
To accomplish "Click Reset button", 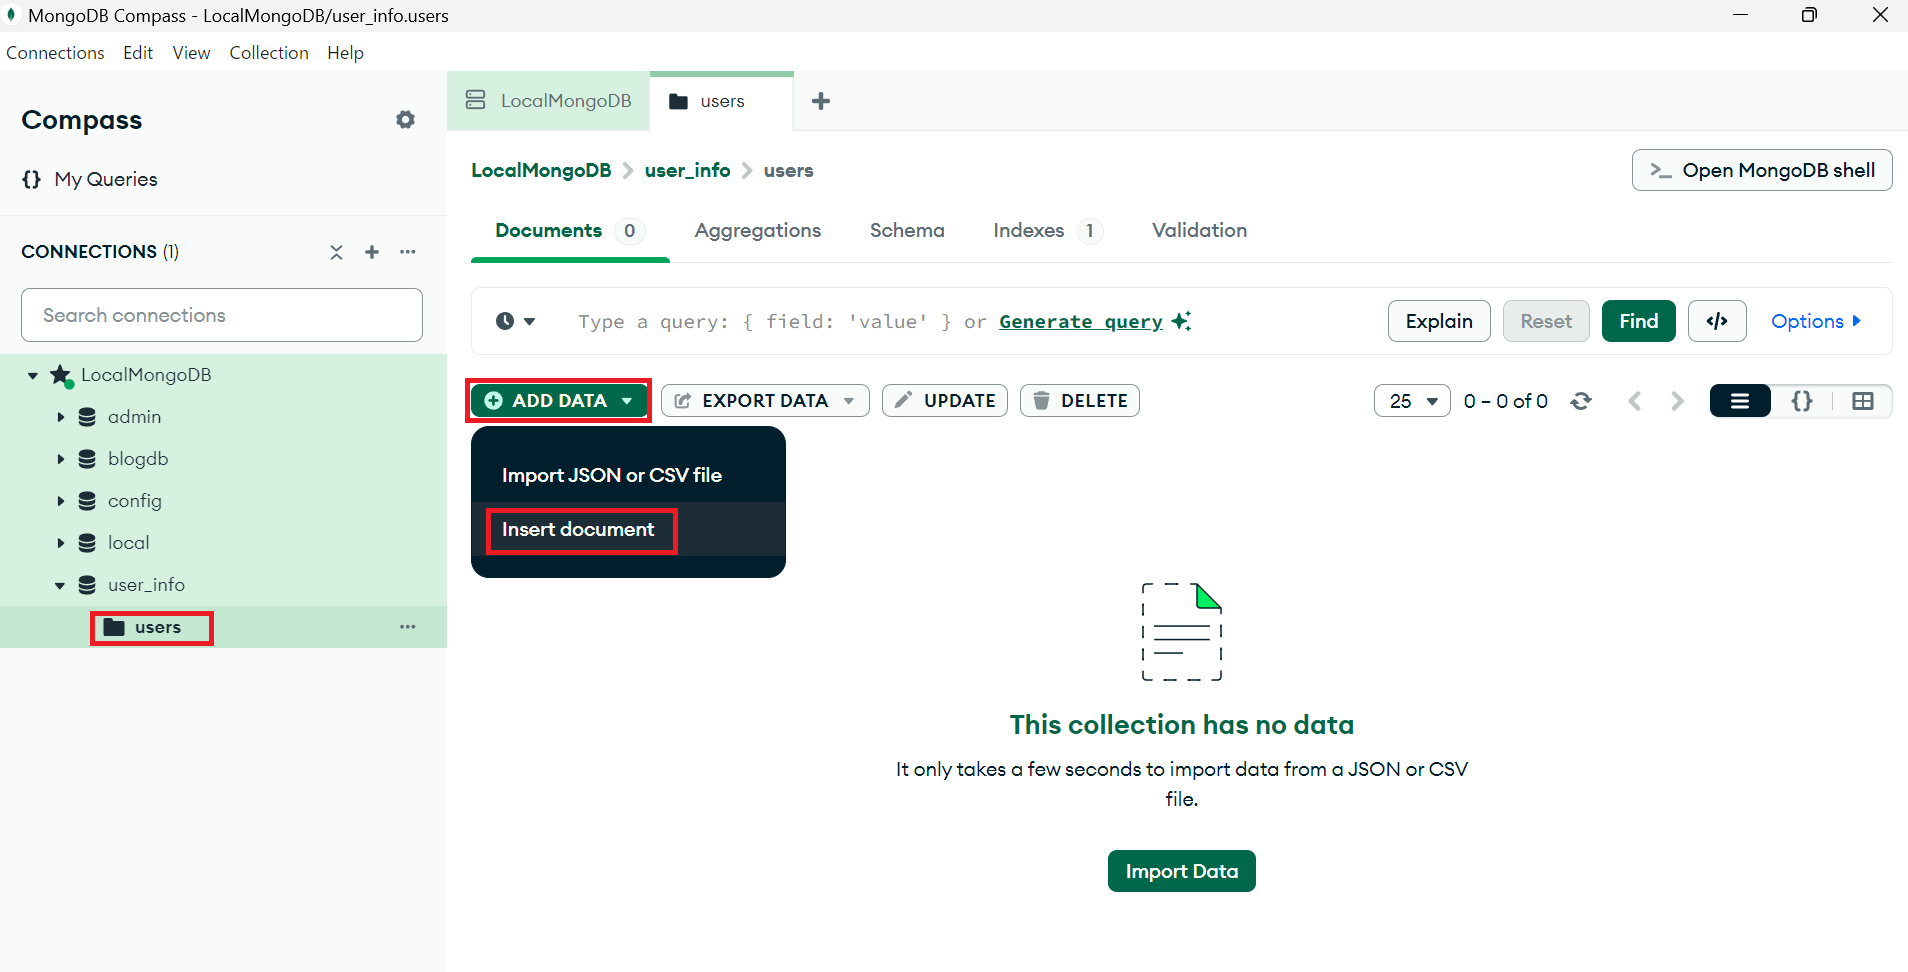I will click(x=1546, y=321).
